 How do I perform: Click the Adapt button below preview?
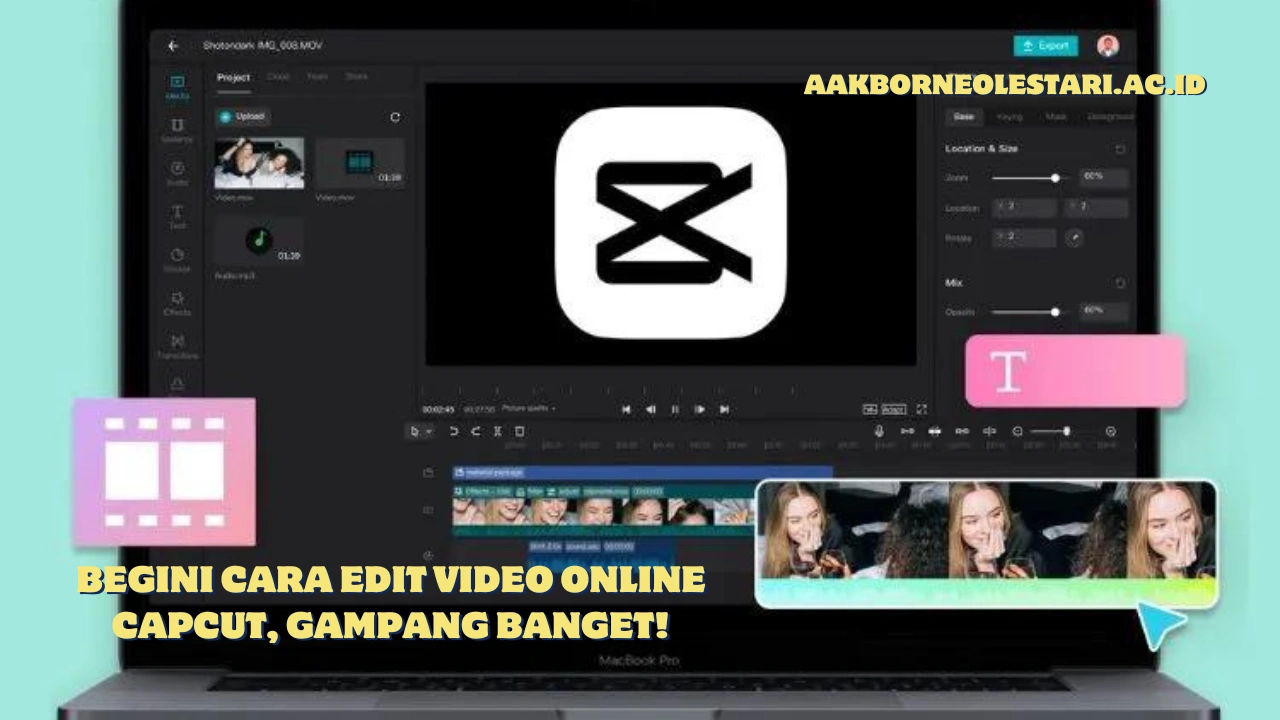pyautogui.click(x=893, y=409)
